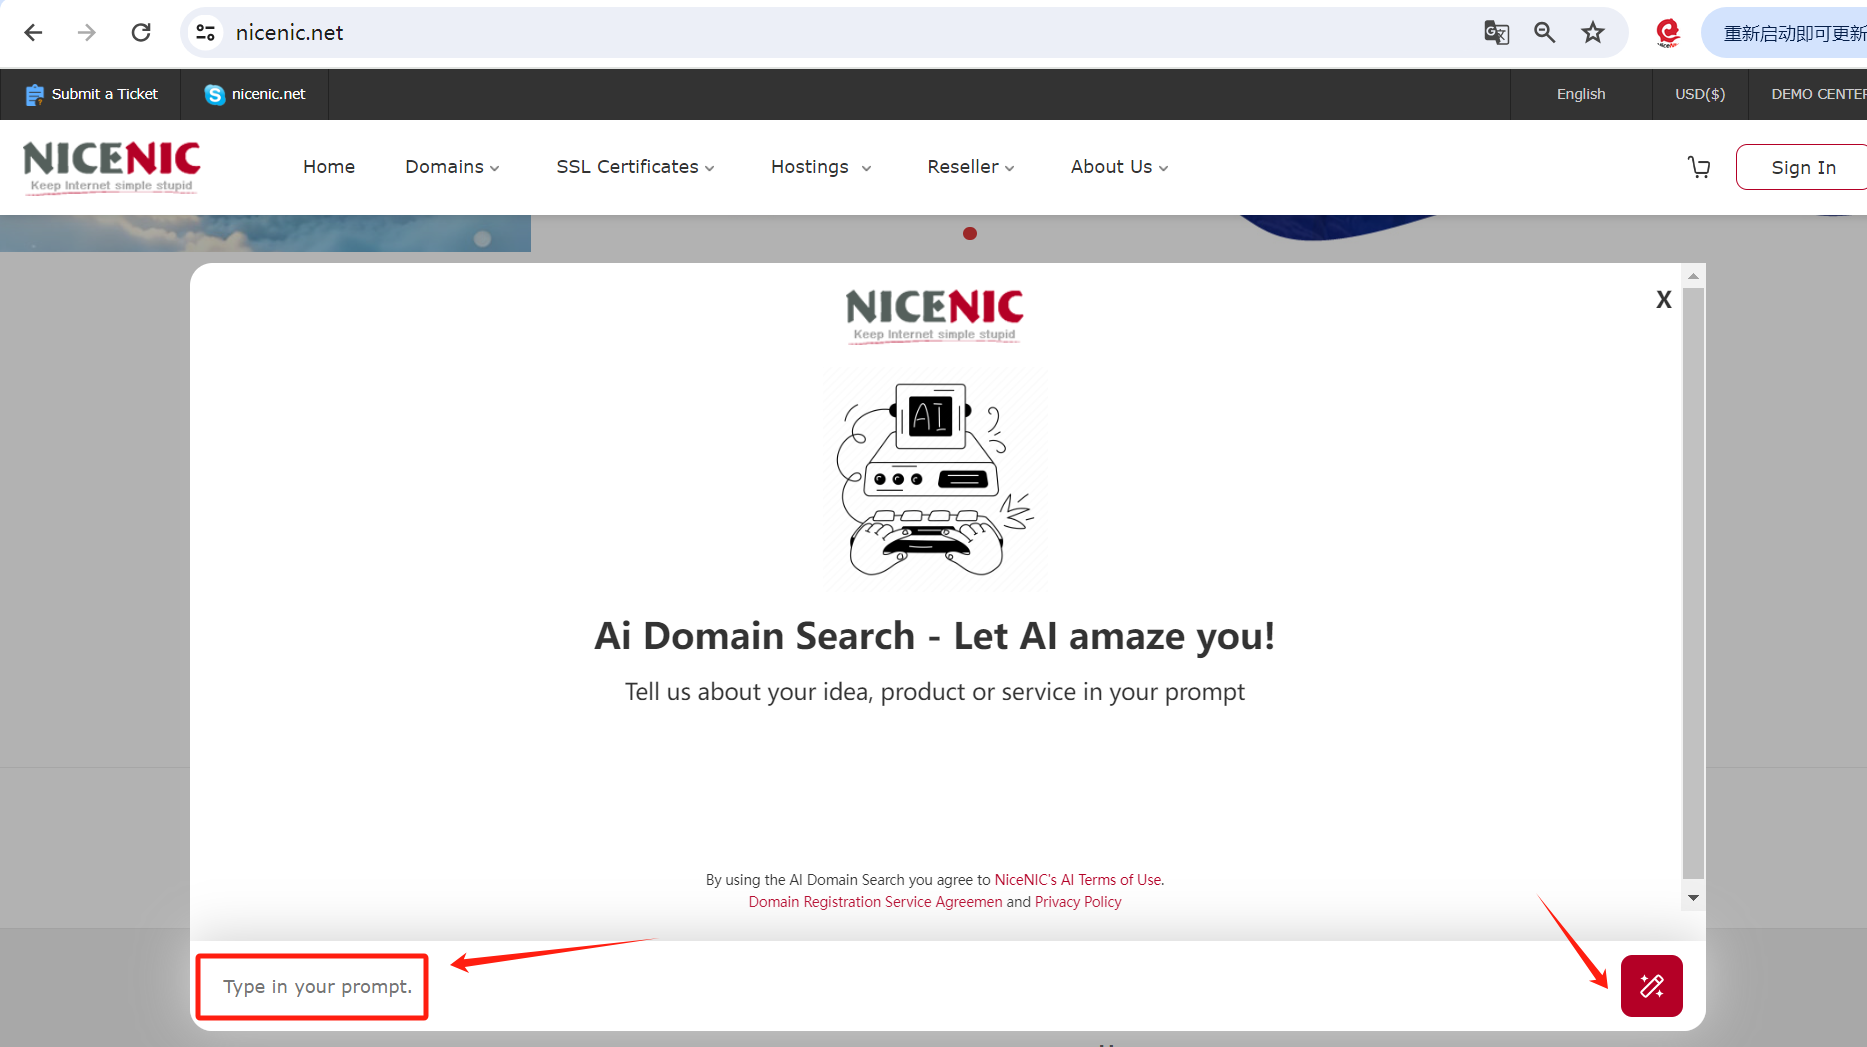Click the Ai Domain Search heading text
The image size is (1867, 1047).
[934, 636]
